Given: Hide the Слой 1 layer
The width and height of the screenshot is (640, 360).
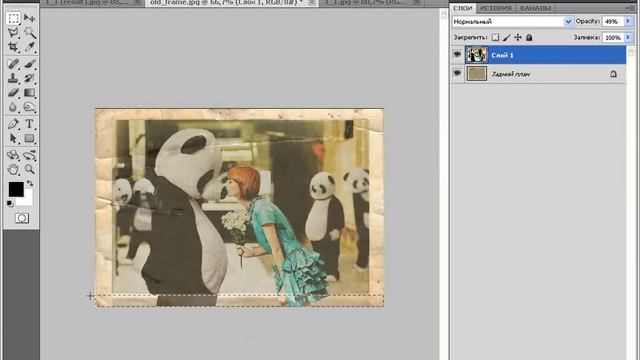Looking at the screenshot, I should point(457,54).
